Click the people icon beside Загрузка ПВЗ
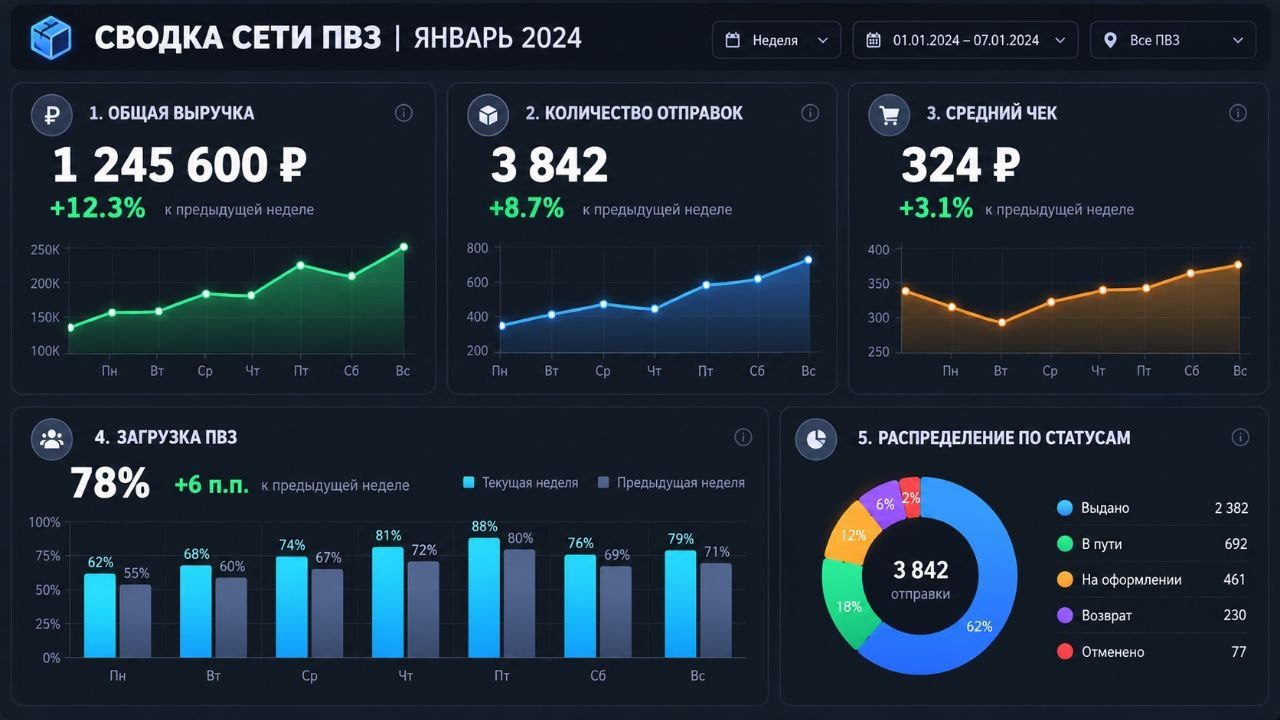 point(52,438)
